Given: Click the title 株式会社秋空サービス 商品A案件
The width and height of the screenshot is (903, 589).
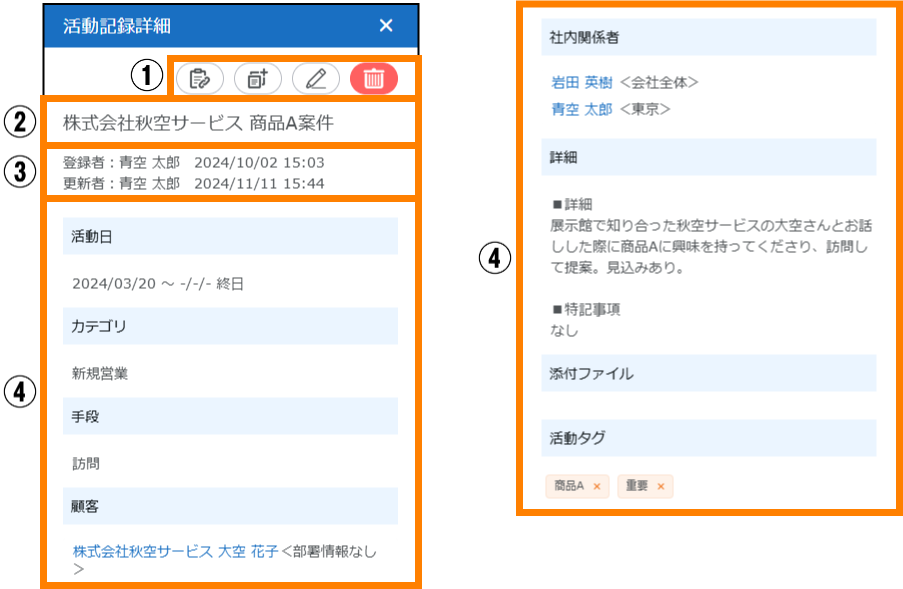Looking at the screenshot, I should [x=198, y=124].
